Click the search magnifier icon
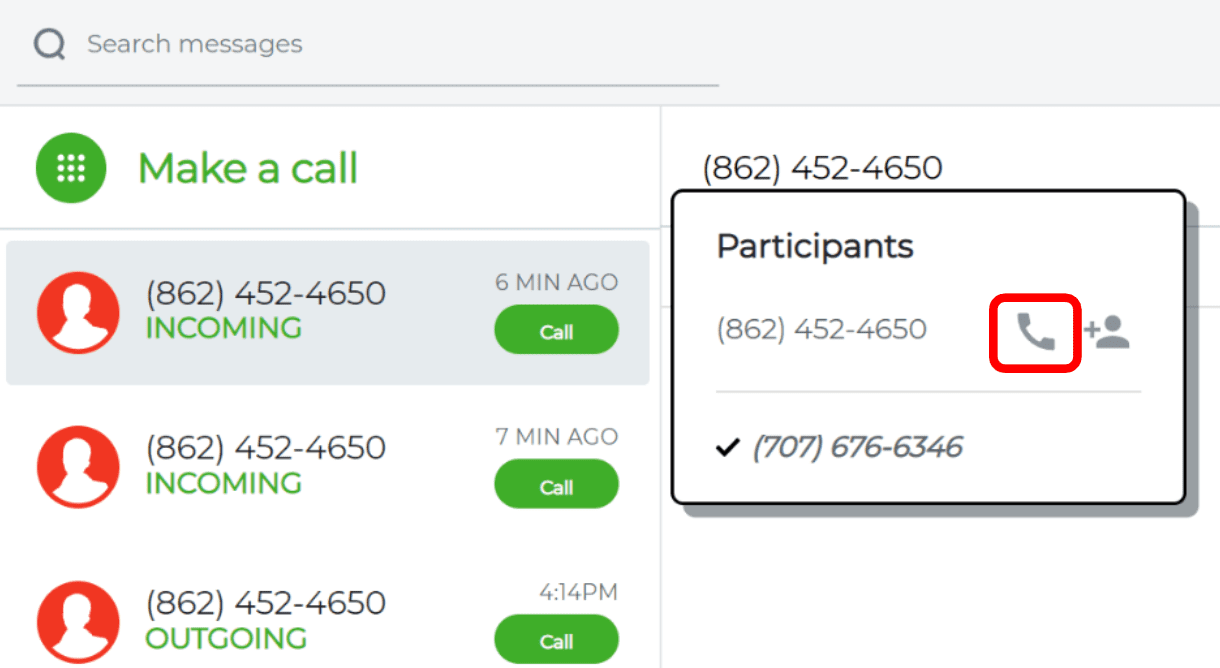Screen dimensions: 1220x668 pyautogui.click(x=49, y=44)
